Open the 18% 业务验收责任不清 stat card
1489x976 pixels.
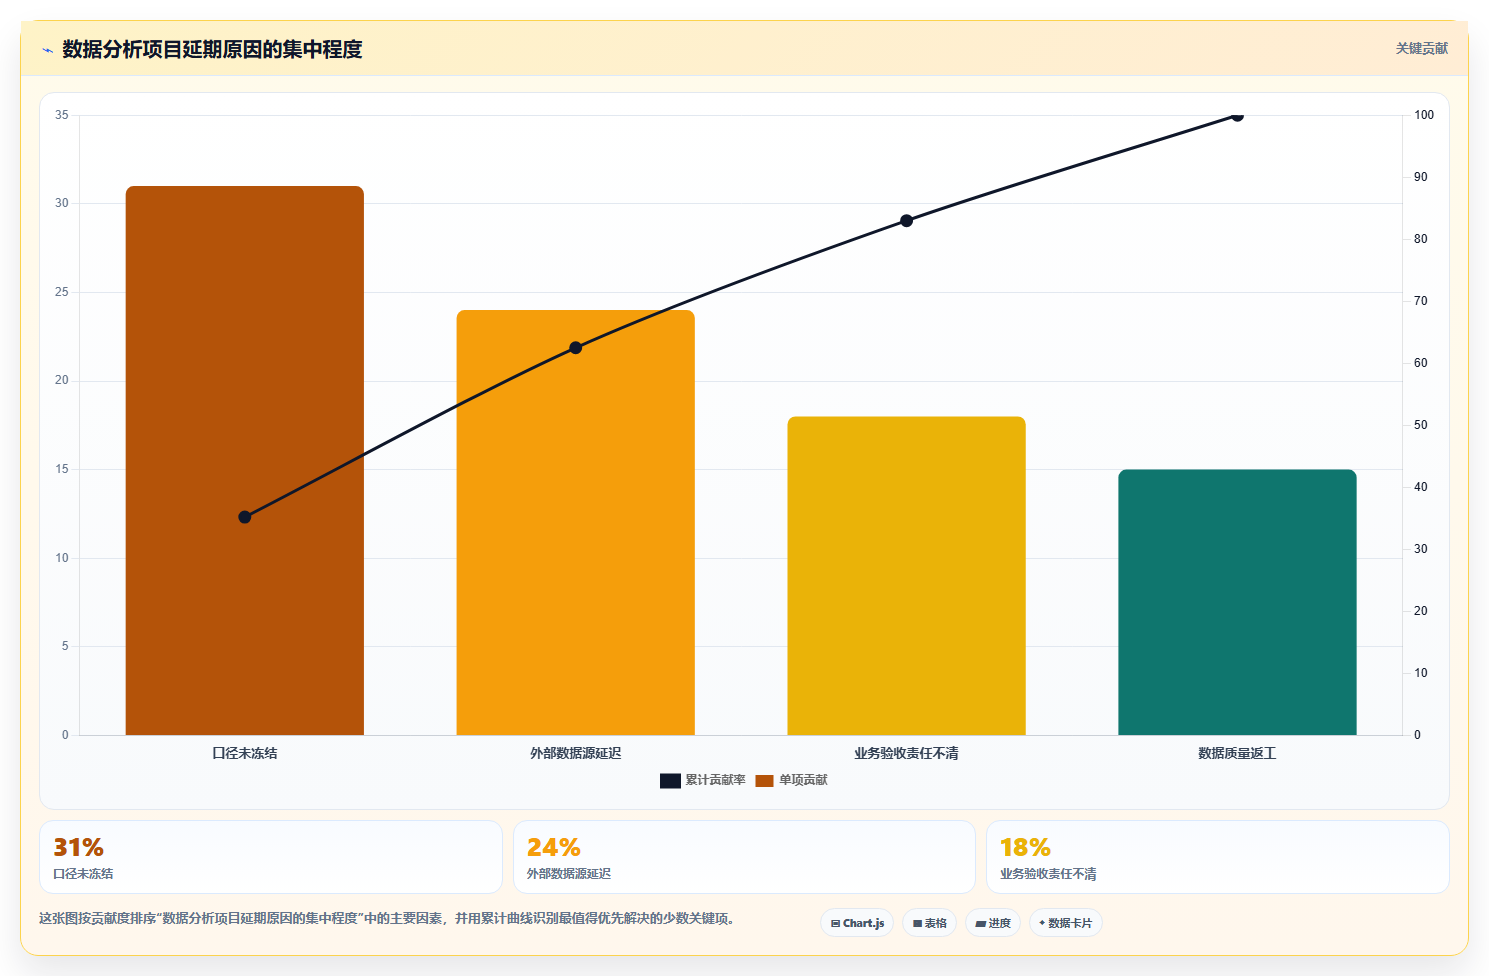pos(1217,857)
